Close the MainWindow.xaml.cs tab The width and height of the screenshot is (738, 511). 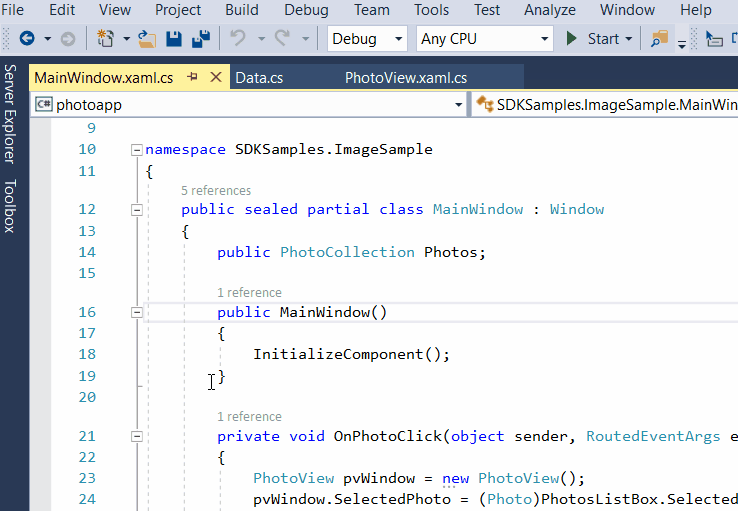216,77
